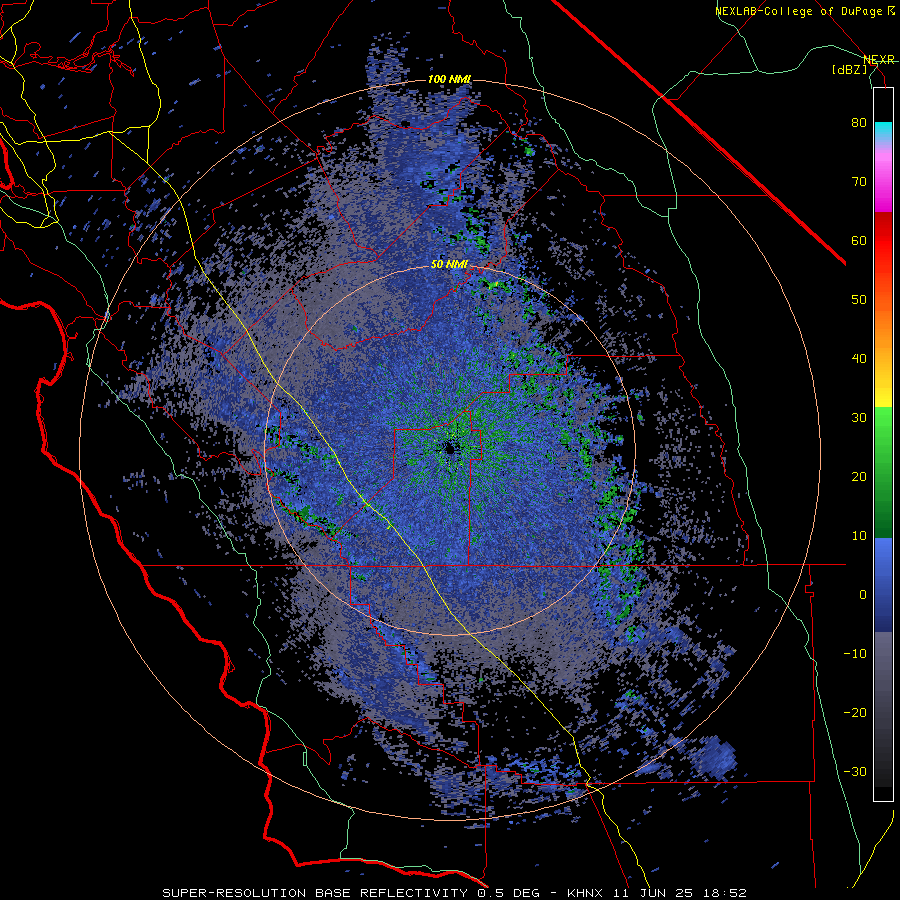Click the 20 dBZ scale value

[859, 477]
